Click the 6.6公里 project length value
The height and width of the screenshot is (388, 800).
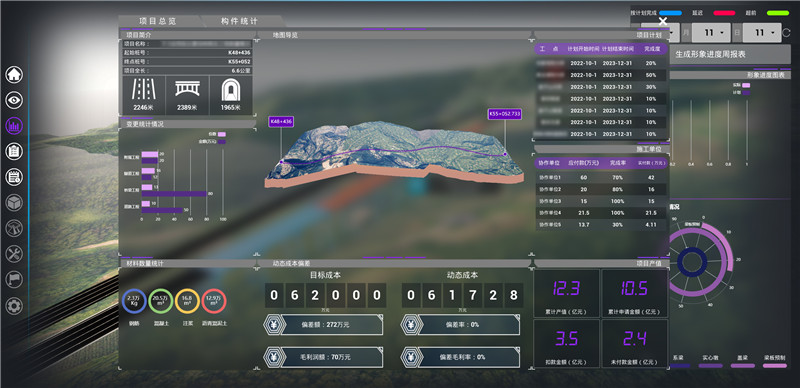(241, 70)
